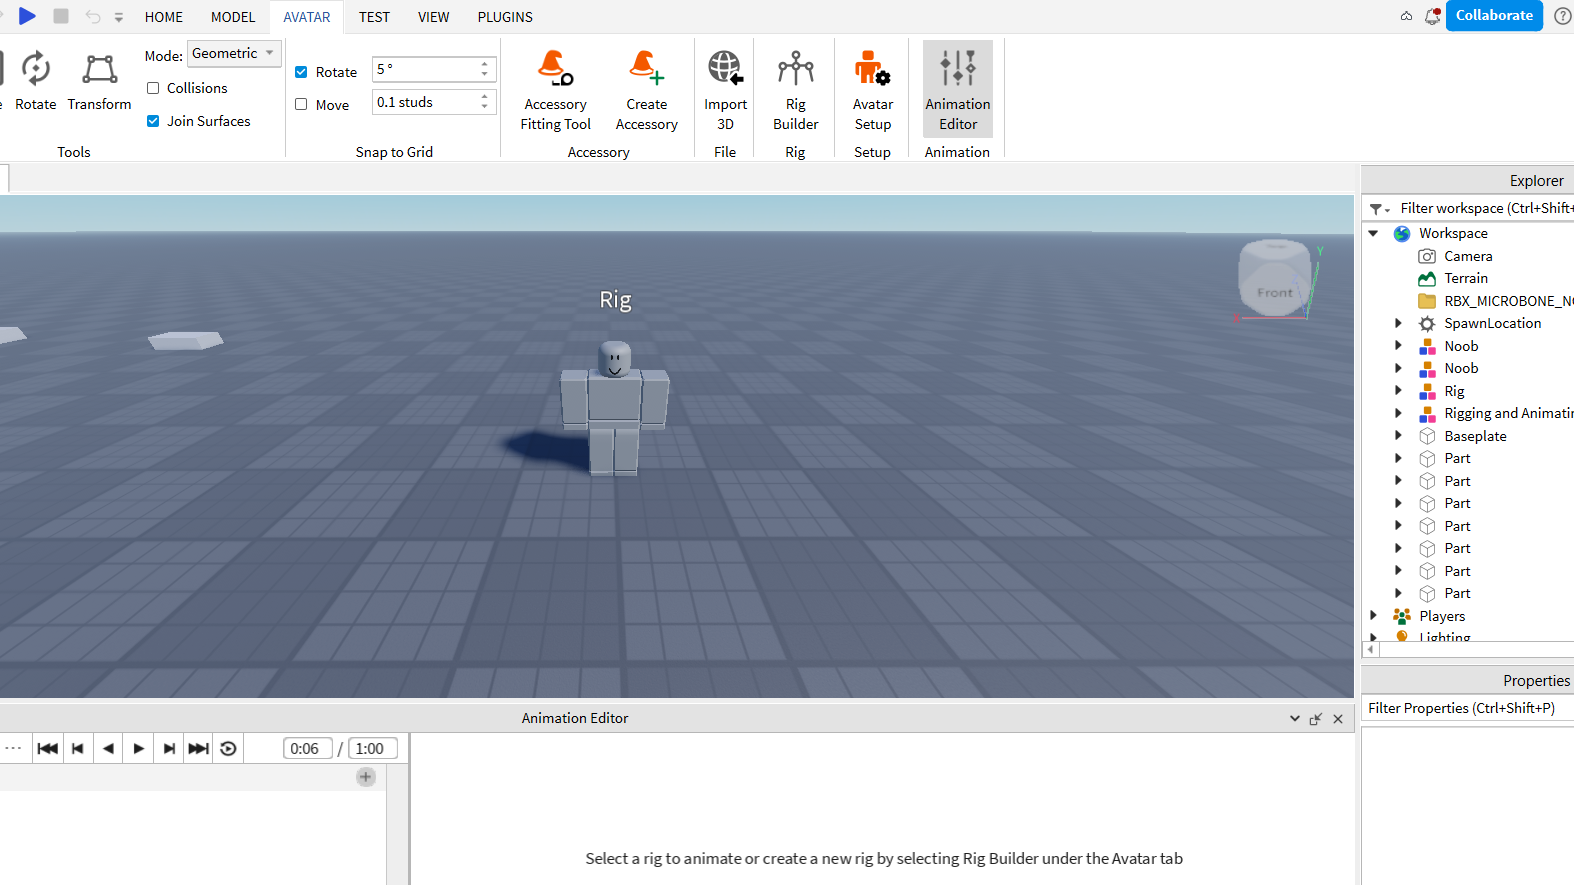Open the Mode Geometric dropdown
The height and width of the screenshot is (885, 1574).
coord(234,54)
